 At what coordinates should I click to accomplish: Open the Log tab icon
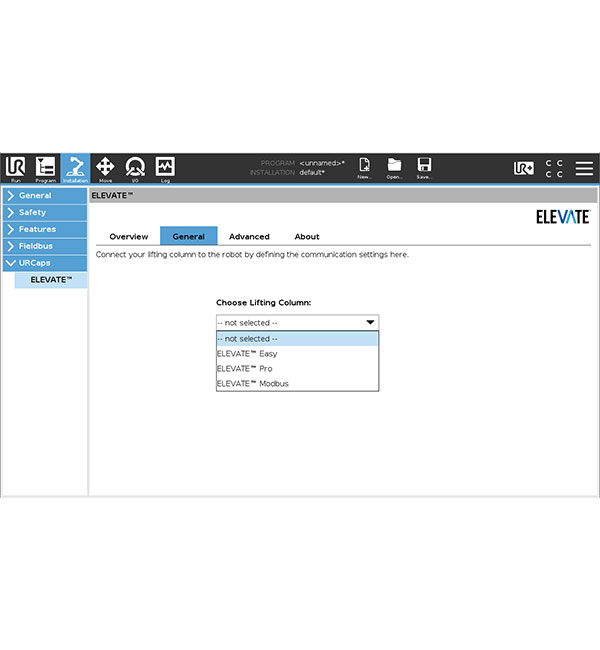pyautogui.click(x=165, y=168)
